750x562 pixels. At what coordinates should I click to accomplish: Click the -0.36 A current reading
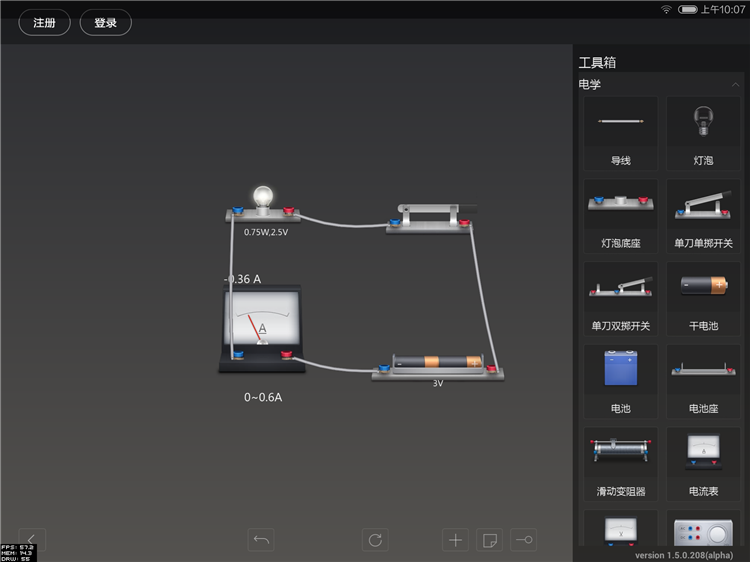(x=243, y=279)
